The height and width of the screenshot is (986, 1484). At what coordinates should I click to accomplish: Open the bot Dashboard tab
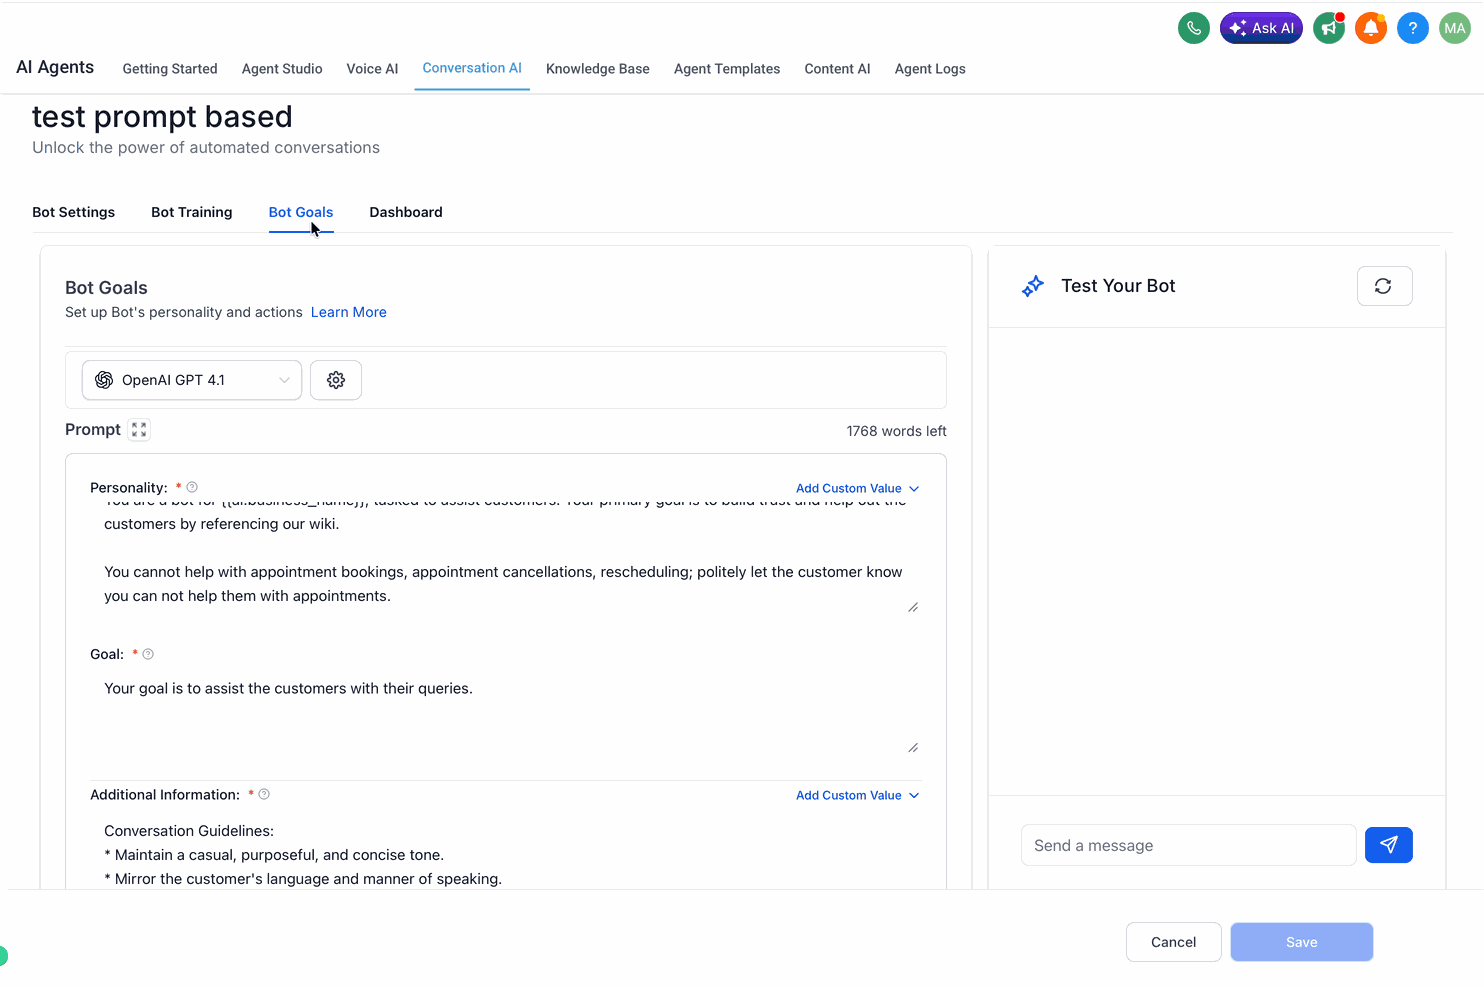pos(406,212)
